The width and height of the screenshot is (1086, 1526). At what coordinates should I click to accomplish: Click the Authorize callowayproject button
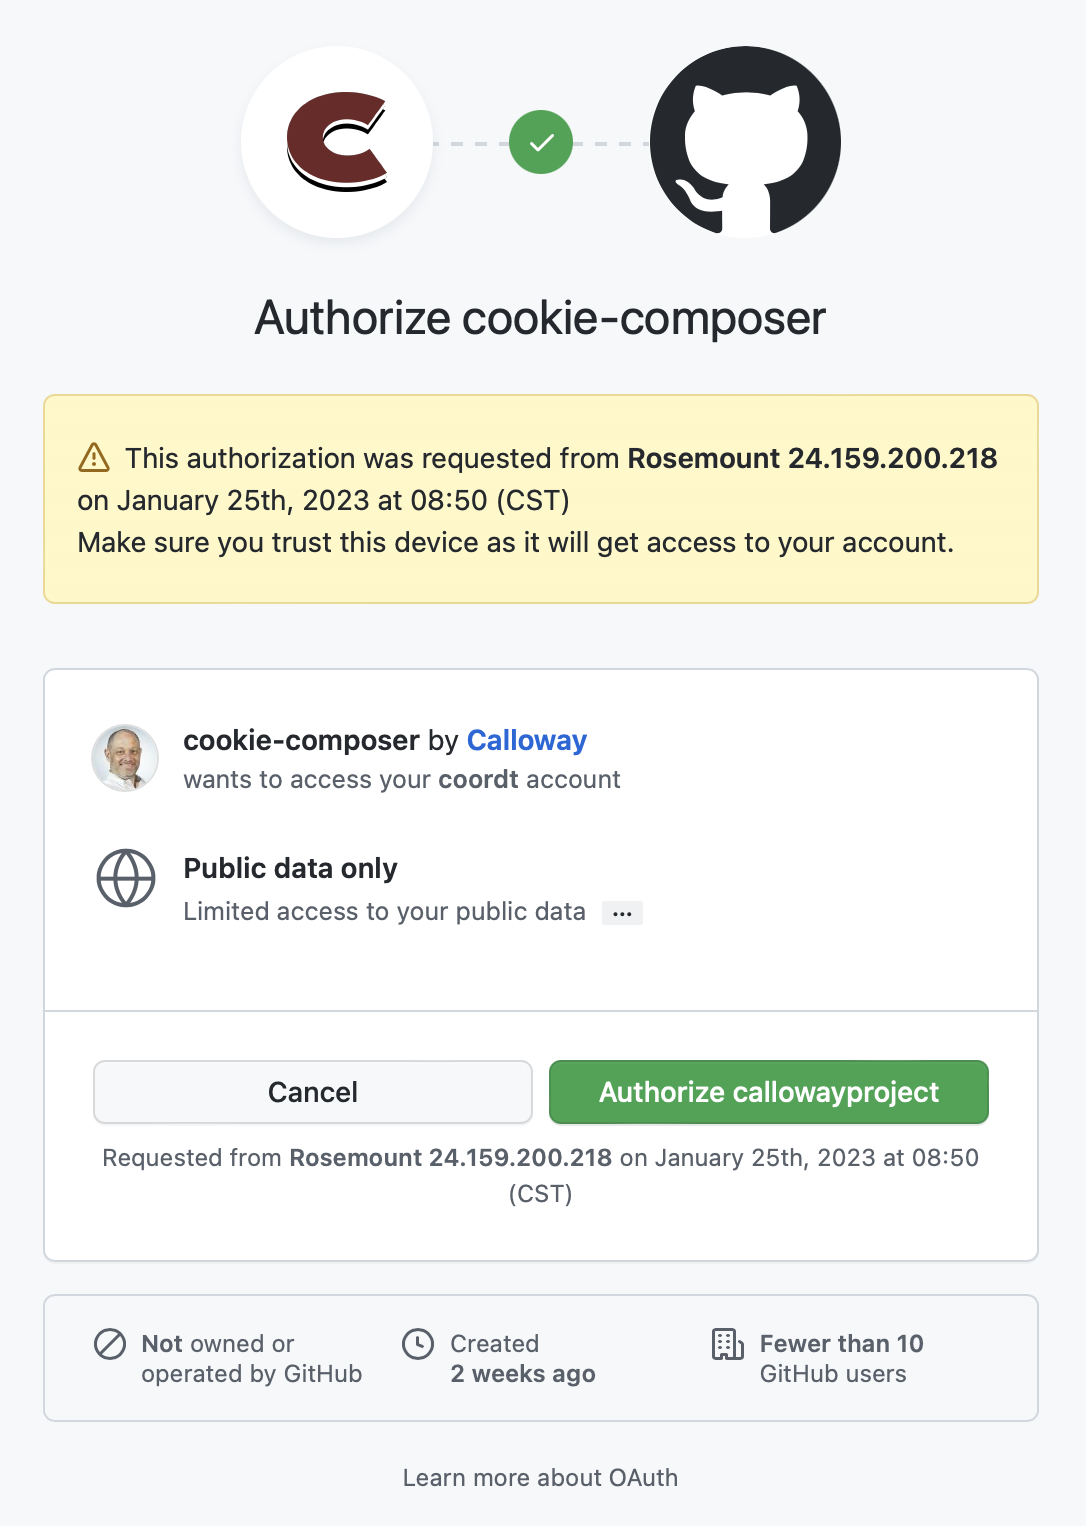pyautogui.click(x=768, y=1092)
